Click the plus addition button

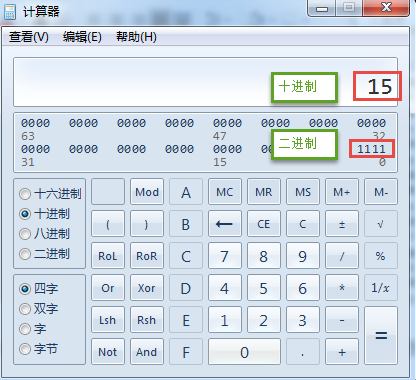pyautogui.click(x=342, y=352)
